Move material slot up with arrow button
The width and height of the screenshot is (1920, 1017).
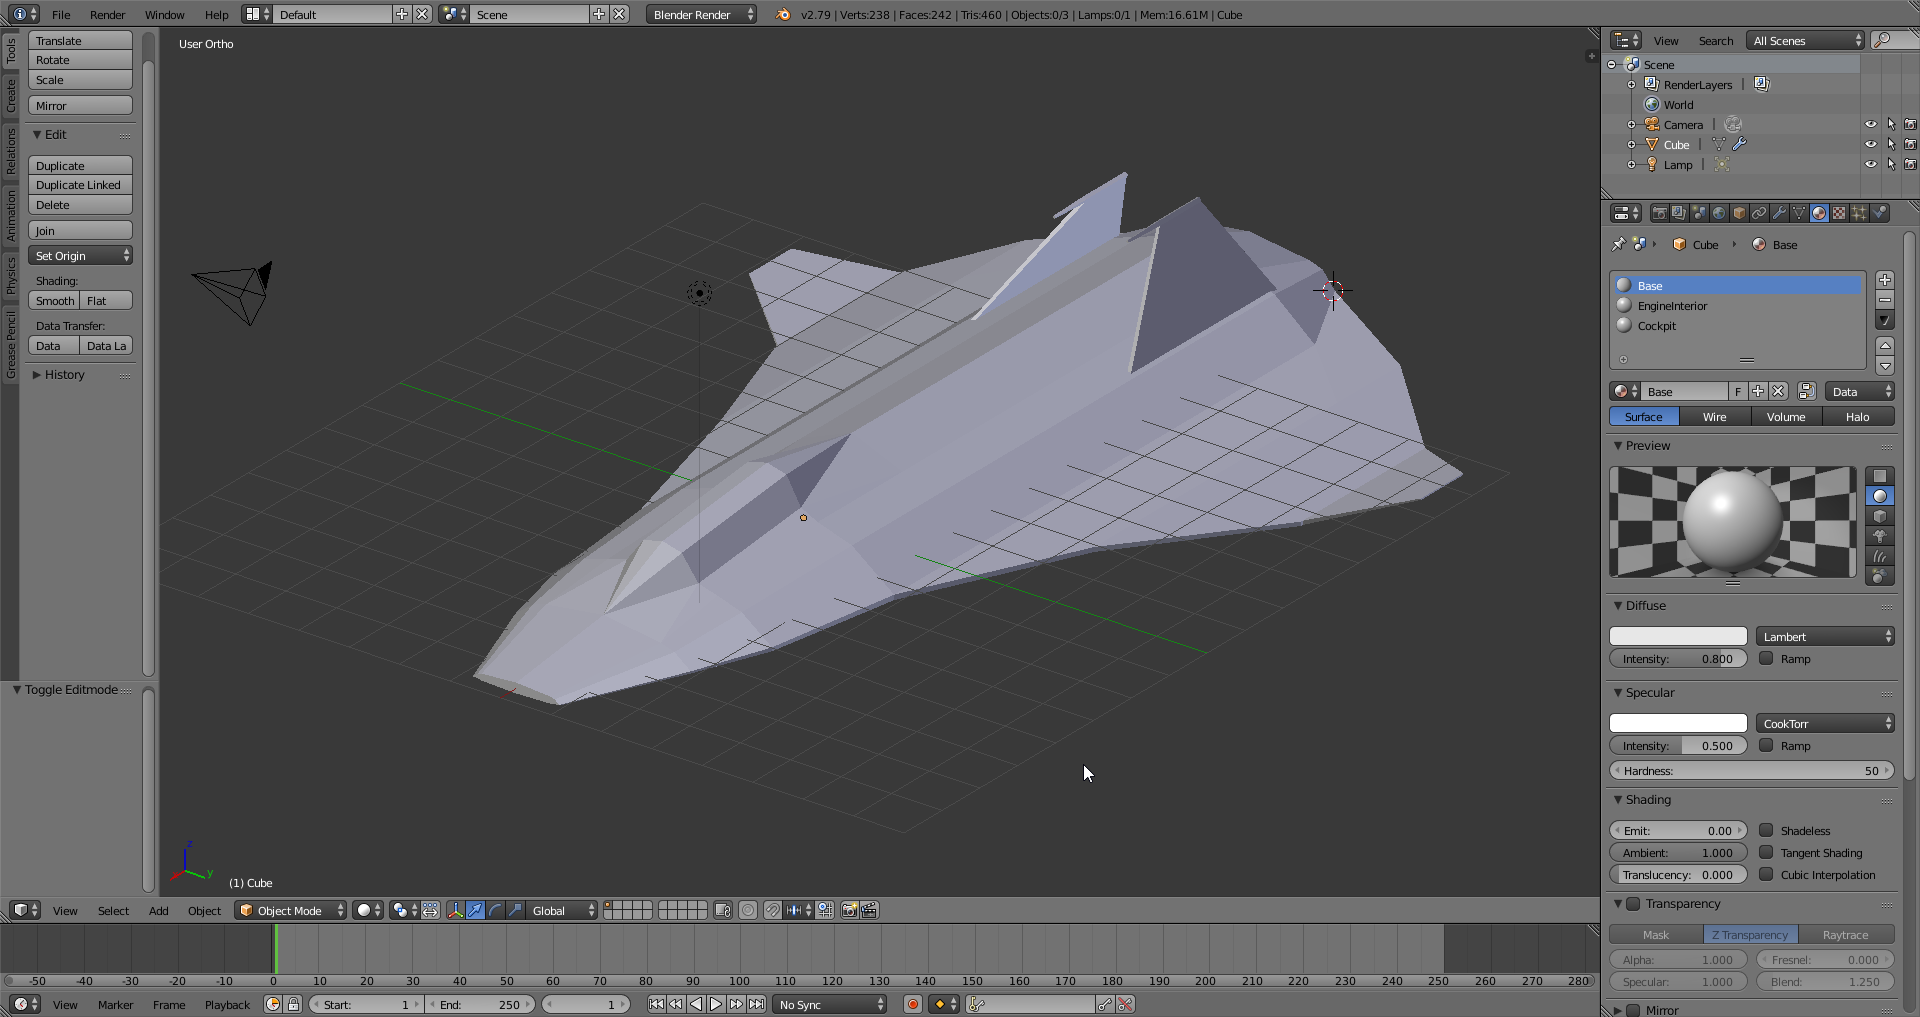(x=1885, y=345)
